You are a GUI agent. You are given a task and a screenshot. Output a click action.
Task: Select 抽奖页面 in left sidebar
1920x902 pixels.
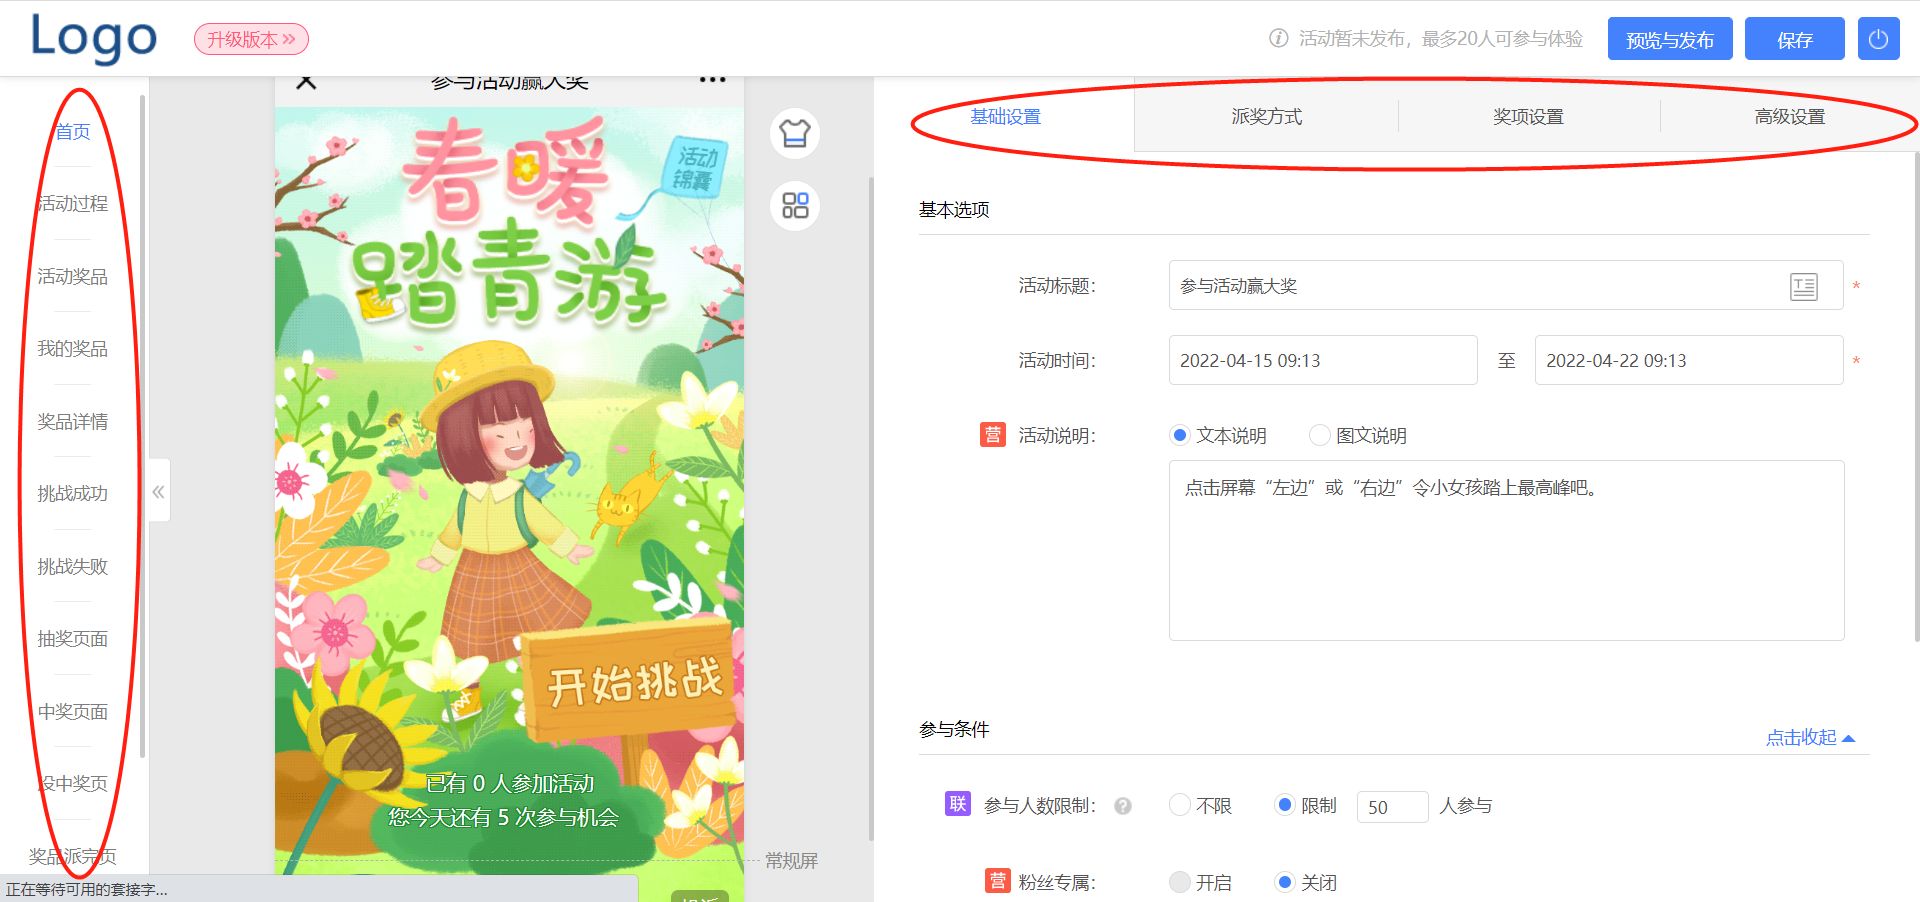point(72,638)
